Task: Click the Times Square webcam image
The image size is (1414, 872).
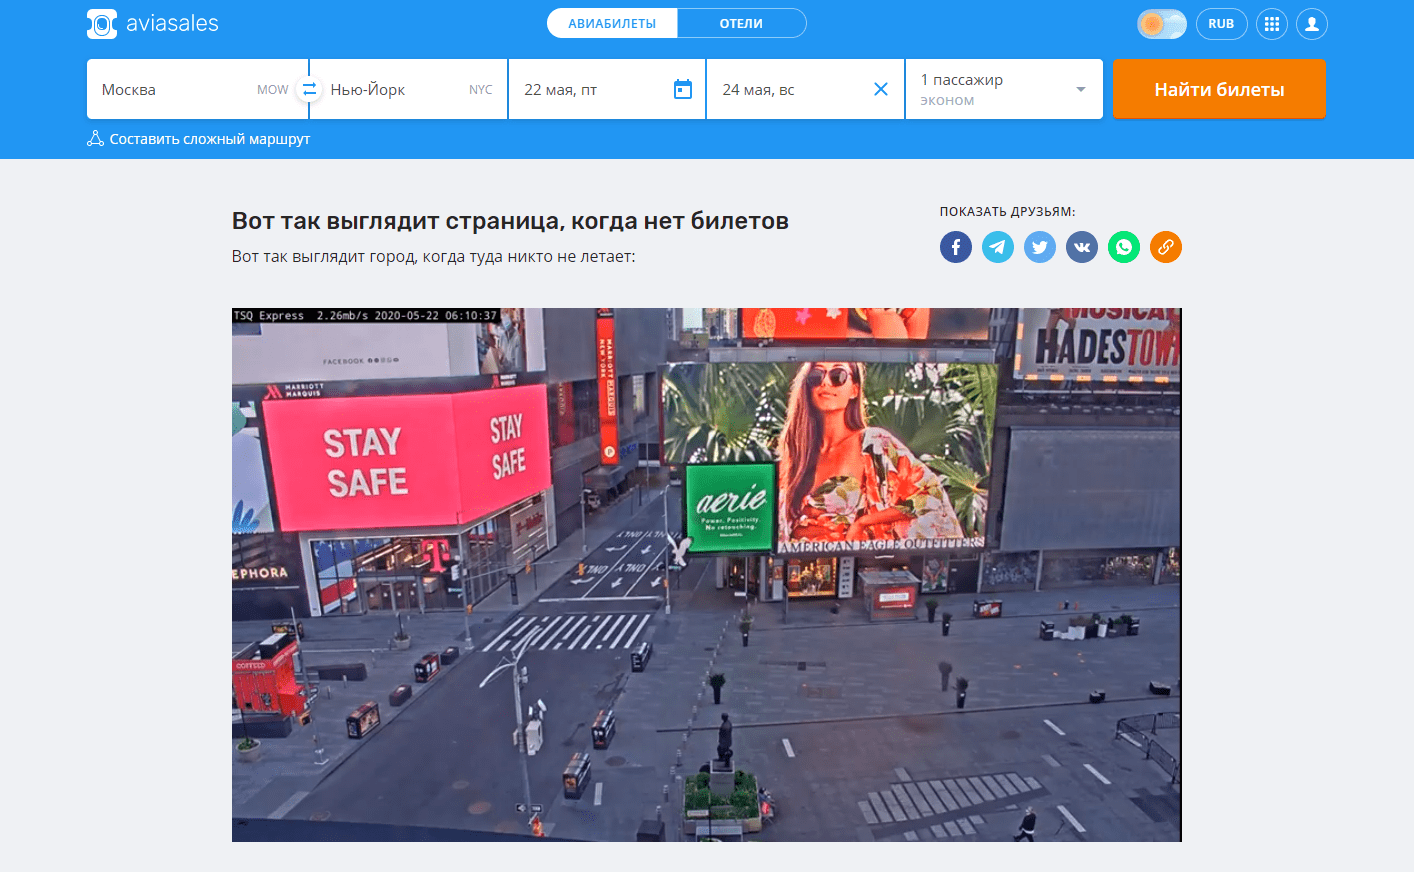Action: coord(706,575)
